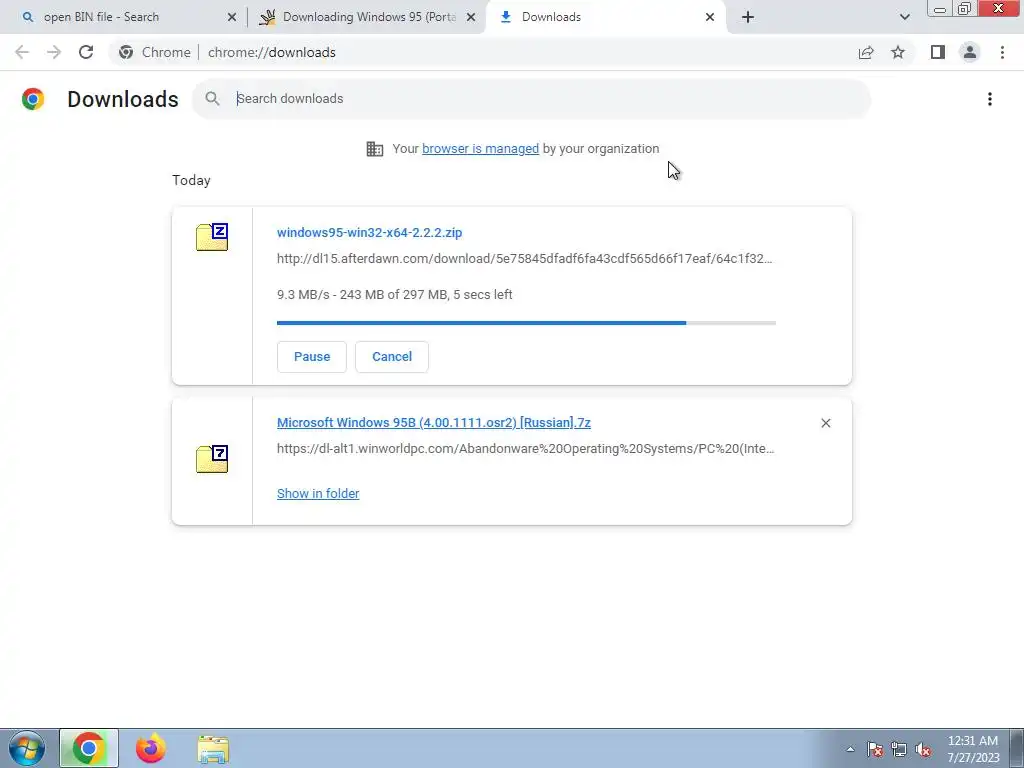Bookmark this tab with the star icon
This screenshot has width=1024, height=768.
point(898,52)
